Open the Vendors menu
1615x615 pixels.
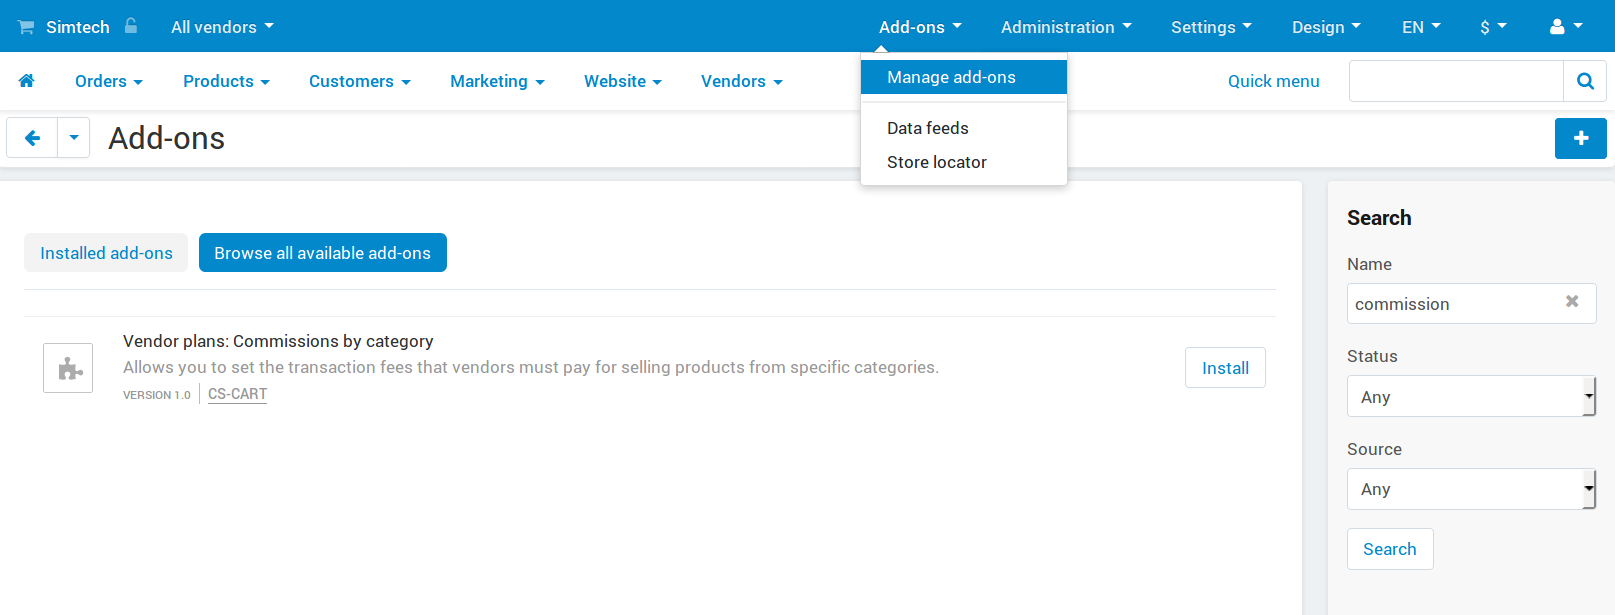pos(742,81)
